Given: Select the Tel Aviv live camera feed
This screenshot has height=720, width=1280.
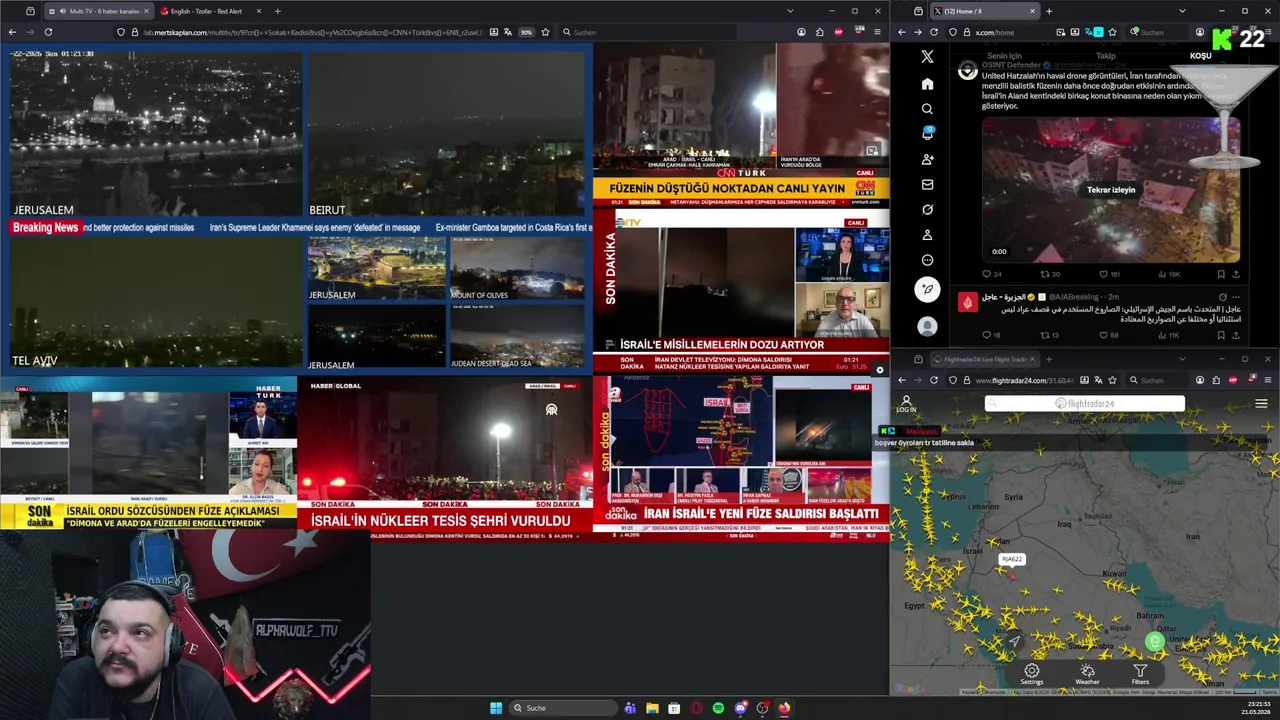Looking at the screenshot, I should (155, 302).
